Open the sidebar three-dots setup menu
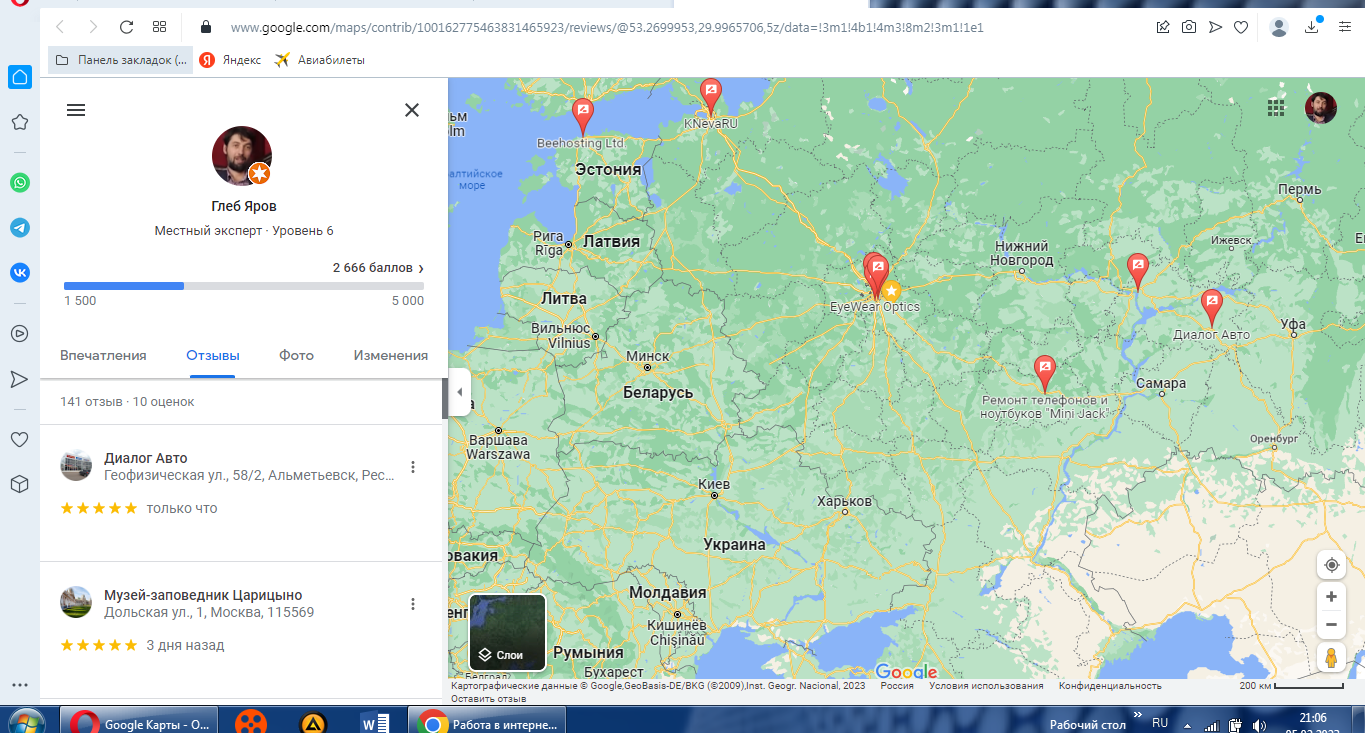This screenshot has width=1365, height=733. (19, 686)
